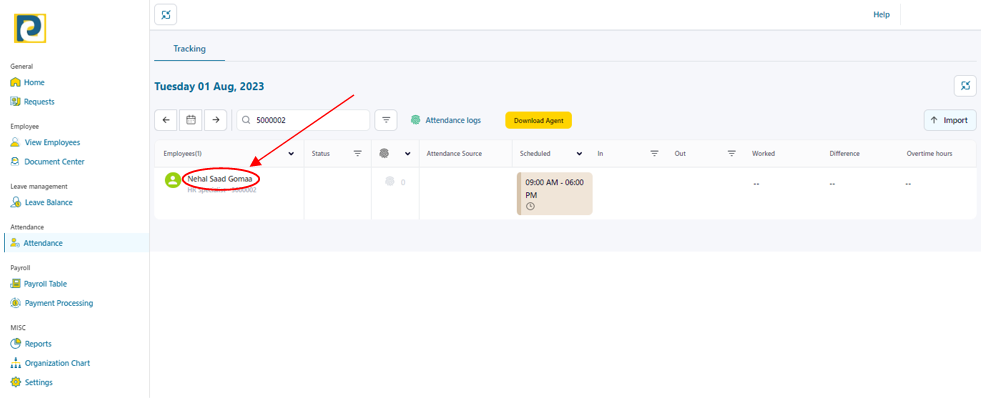This screenshot has height=401, width=992.
Task: Click the Out column filter icon
Action: 731,154
